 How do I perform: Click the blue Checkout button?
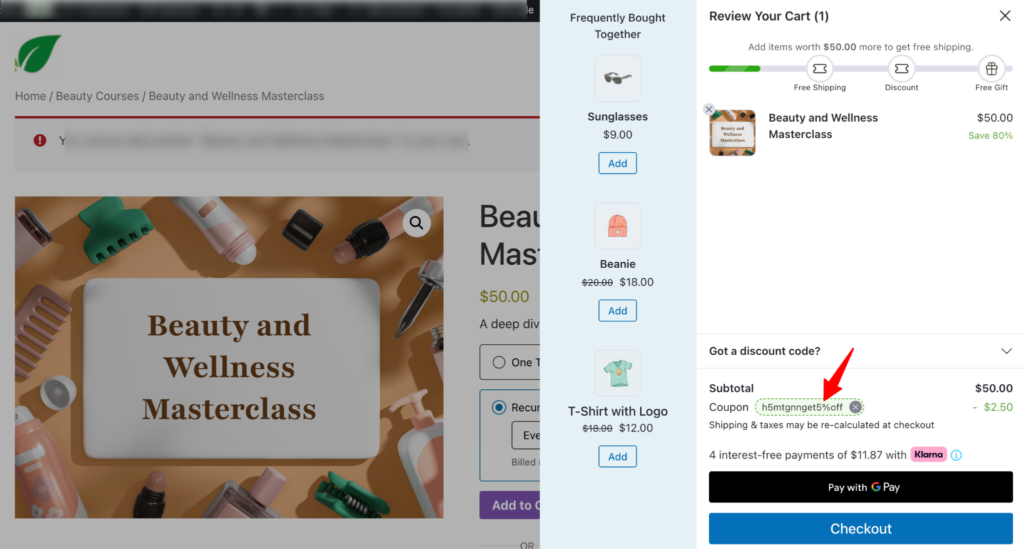[x=860, y=529]
